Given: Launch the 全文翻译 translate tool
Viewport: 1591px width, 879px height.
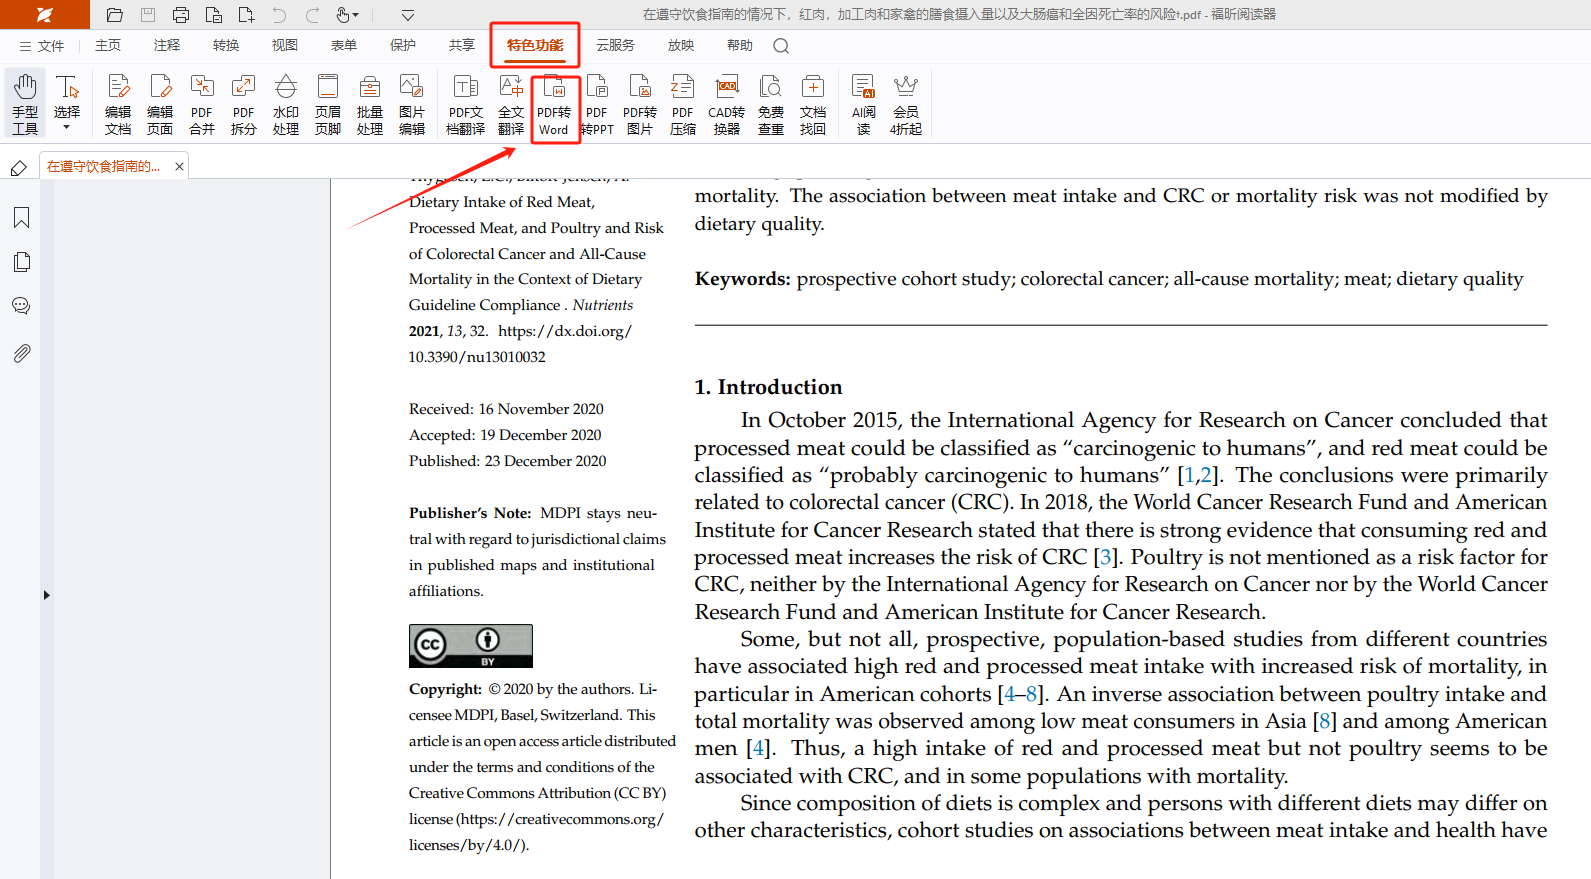Looking at the screenshot, I should (x=511, y=105).
